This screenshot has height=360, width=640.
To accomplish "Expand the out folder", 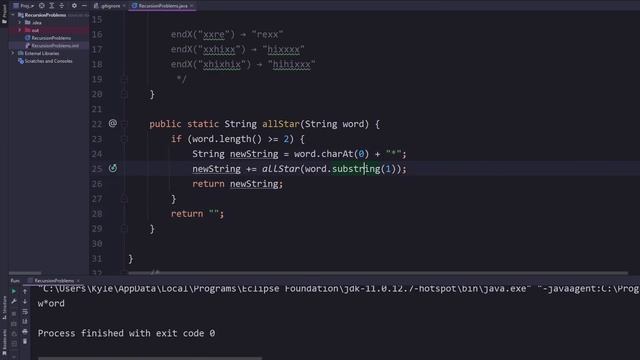I will click(x=20, y=30).
